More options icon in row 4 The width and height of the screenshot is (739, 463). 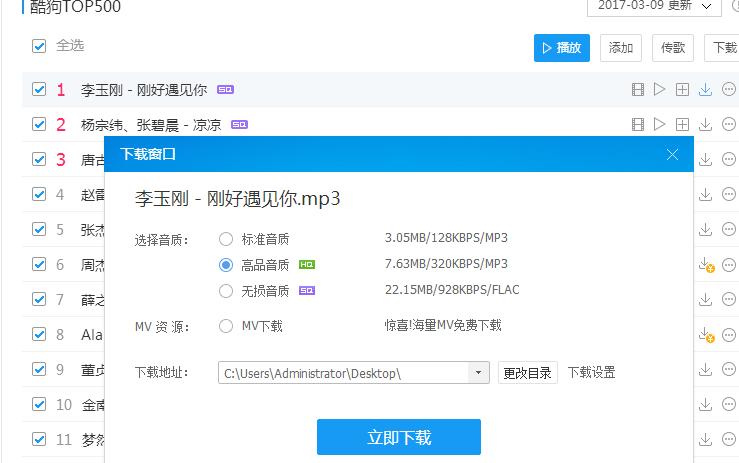[729, 194]
